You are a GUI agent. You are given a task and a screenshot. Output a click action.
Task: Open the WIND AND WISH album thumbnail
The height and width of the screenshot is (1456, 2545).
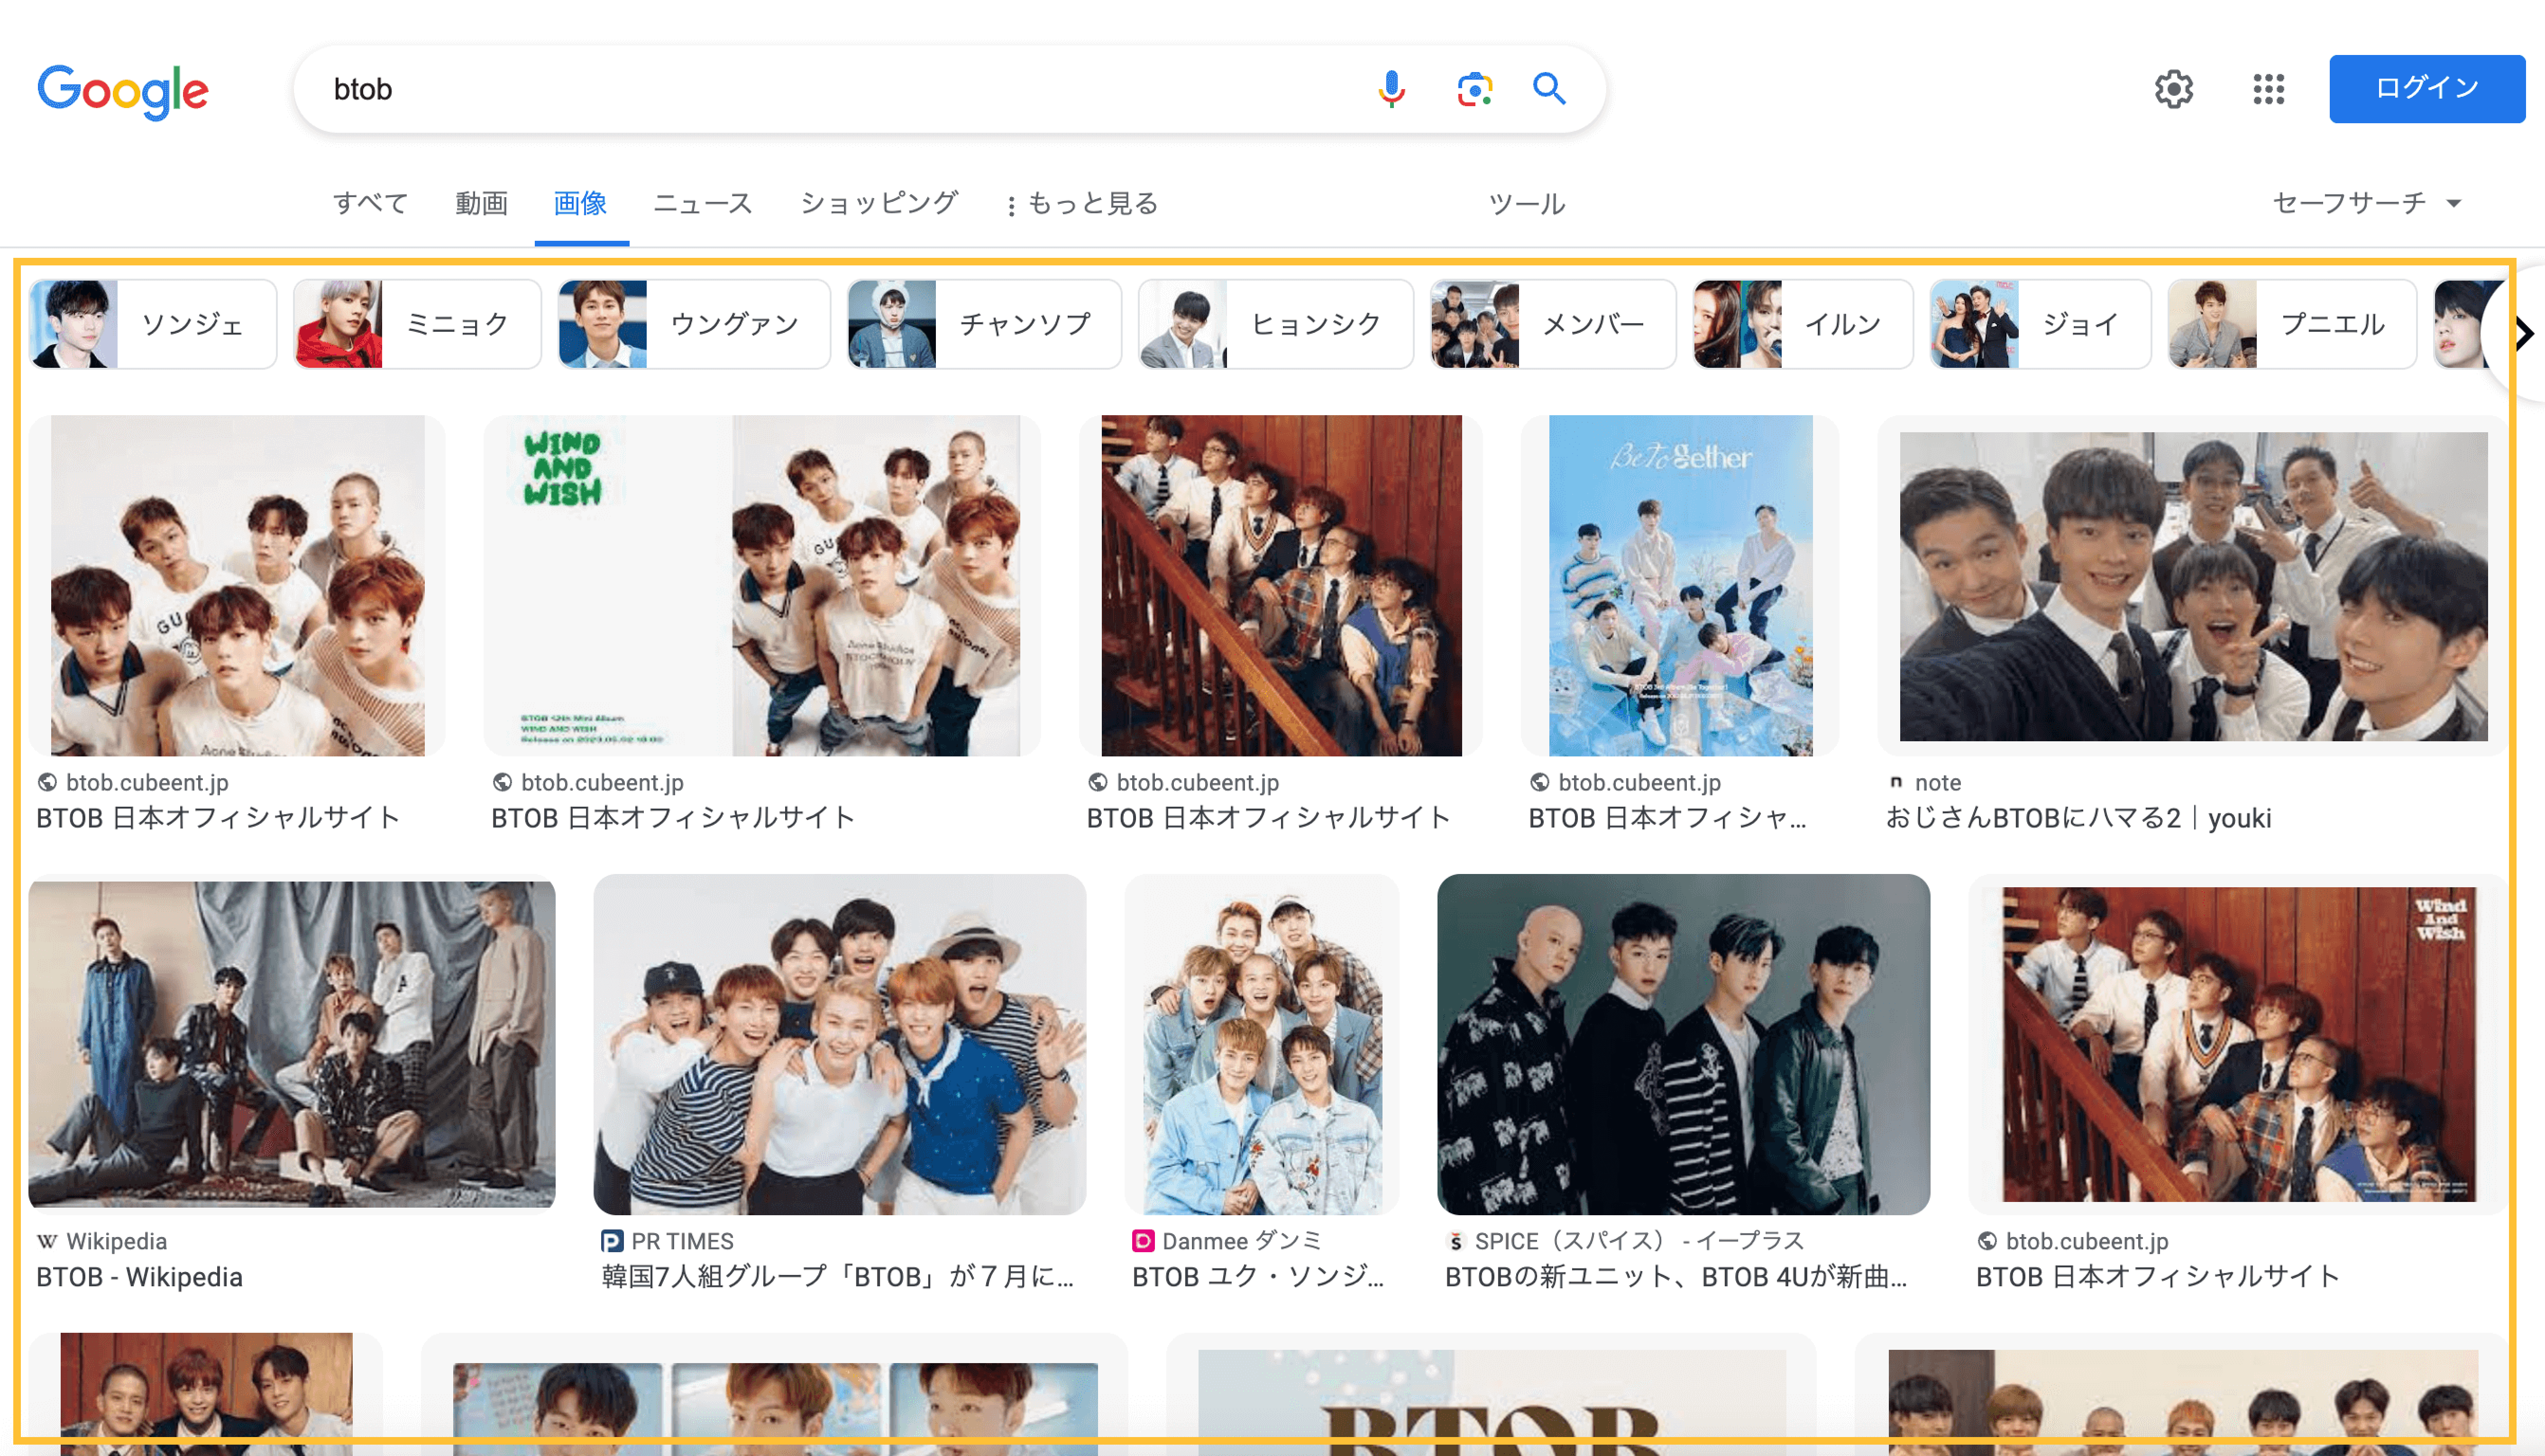coord(762,585)
